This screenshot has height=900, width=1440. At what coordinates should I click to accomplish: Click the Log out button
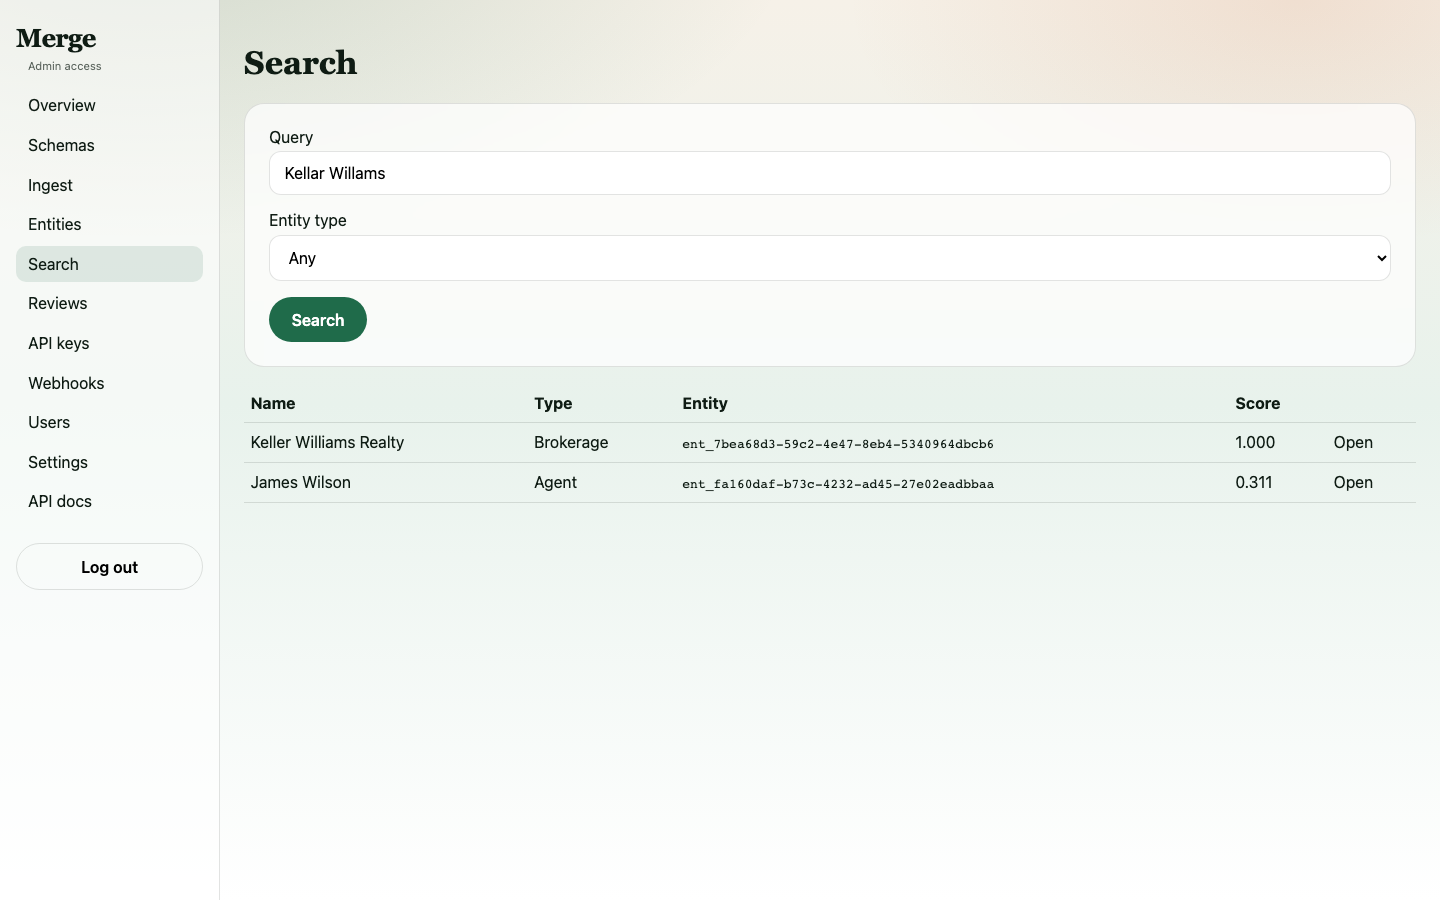[109, 567]
